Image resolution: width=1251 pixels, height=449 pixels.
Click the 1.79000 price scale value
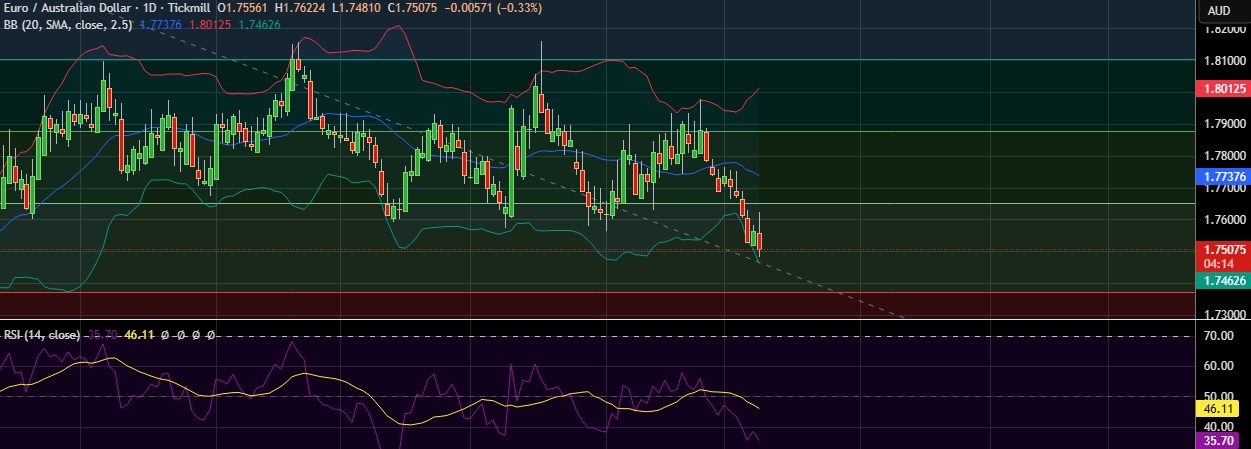(x=1225, y=125)
